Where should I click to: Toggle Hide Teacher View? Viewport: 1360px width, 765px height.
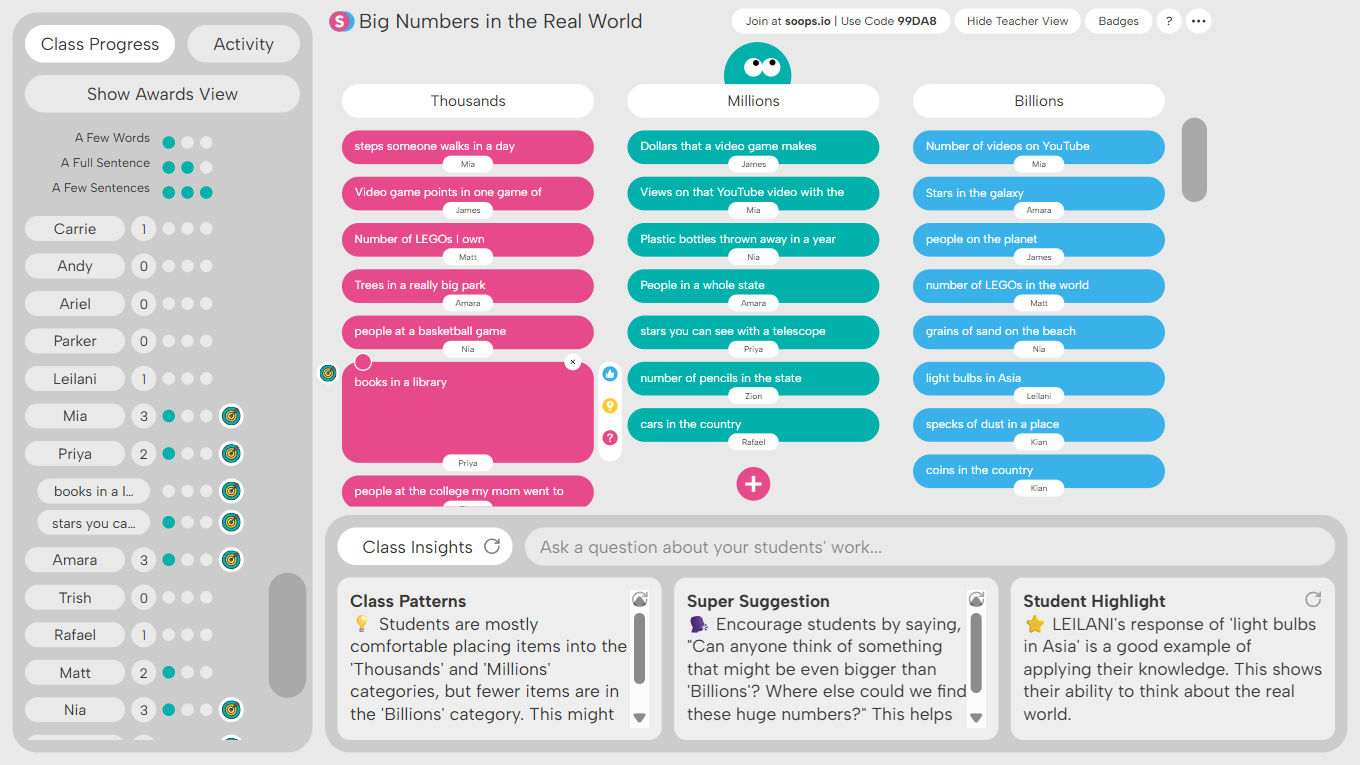pos(1017,20)
